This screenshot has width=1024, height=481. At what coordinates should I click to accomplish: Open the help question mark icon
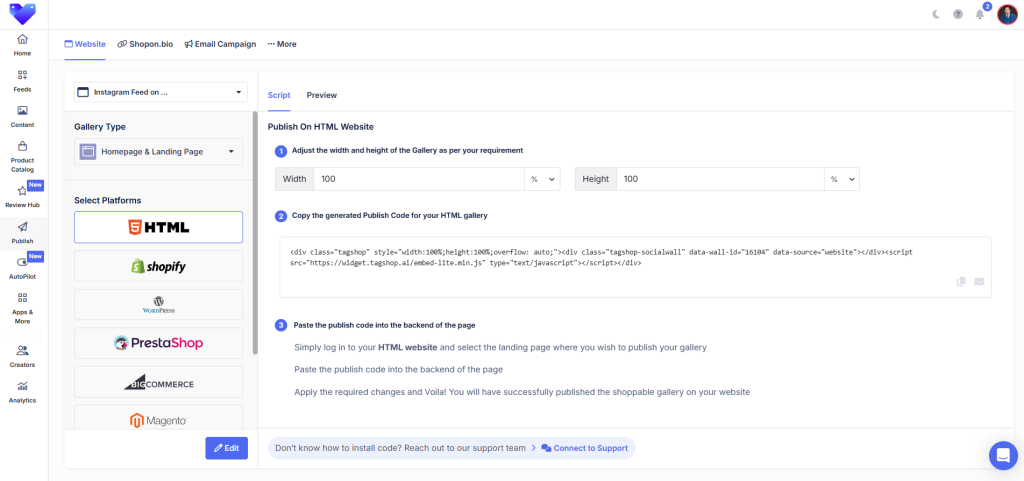[957, 14]
